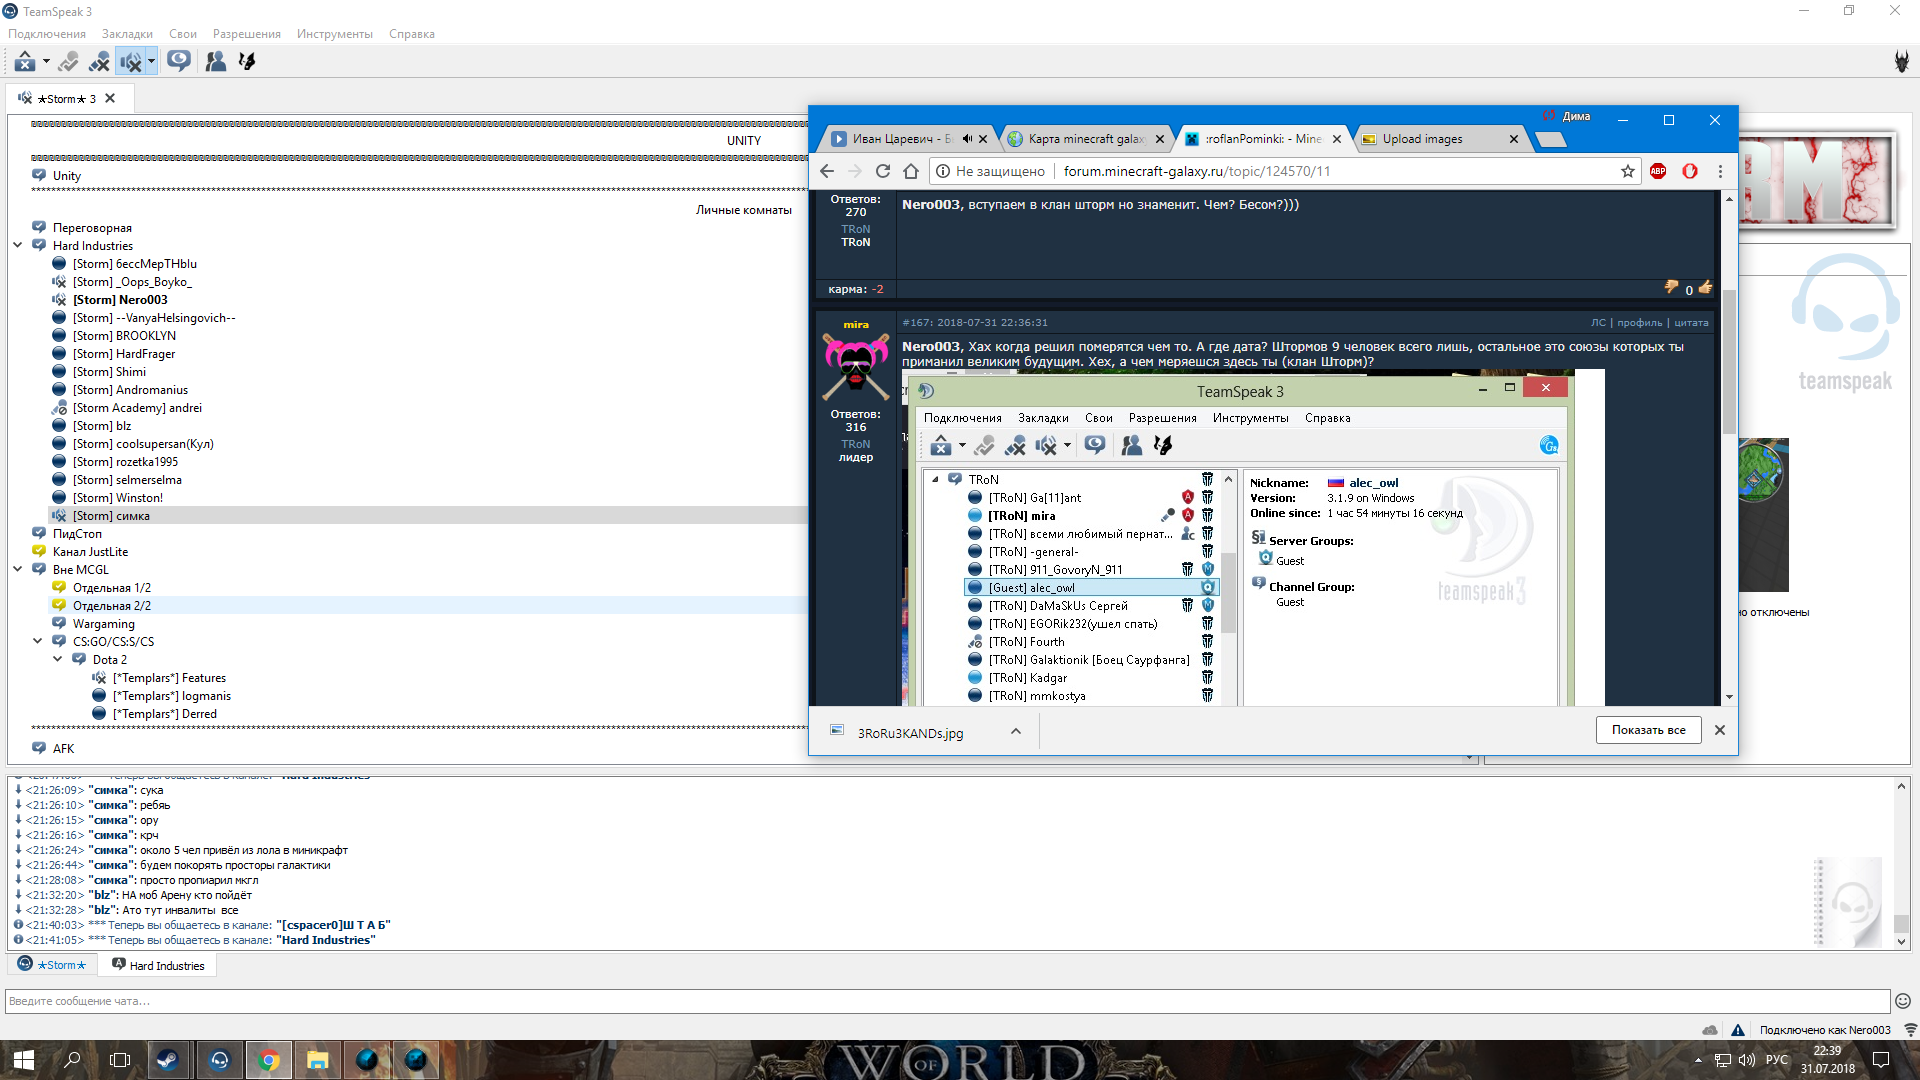Click the Chrome page vertical scrollbar thumb
1920x1080 pixels.
coord(1729,361)
